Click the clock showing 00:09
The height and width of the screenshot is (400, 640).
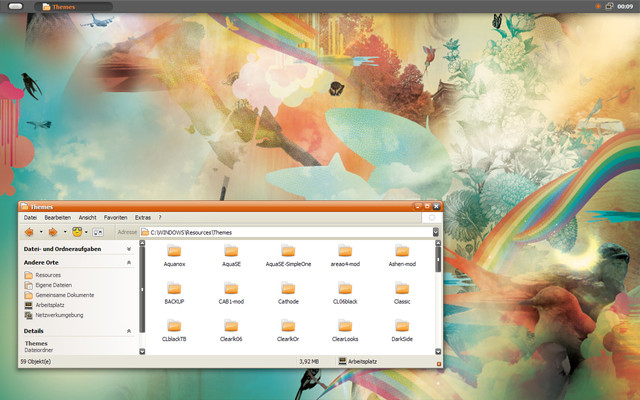(625, 7)
